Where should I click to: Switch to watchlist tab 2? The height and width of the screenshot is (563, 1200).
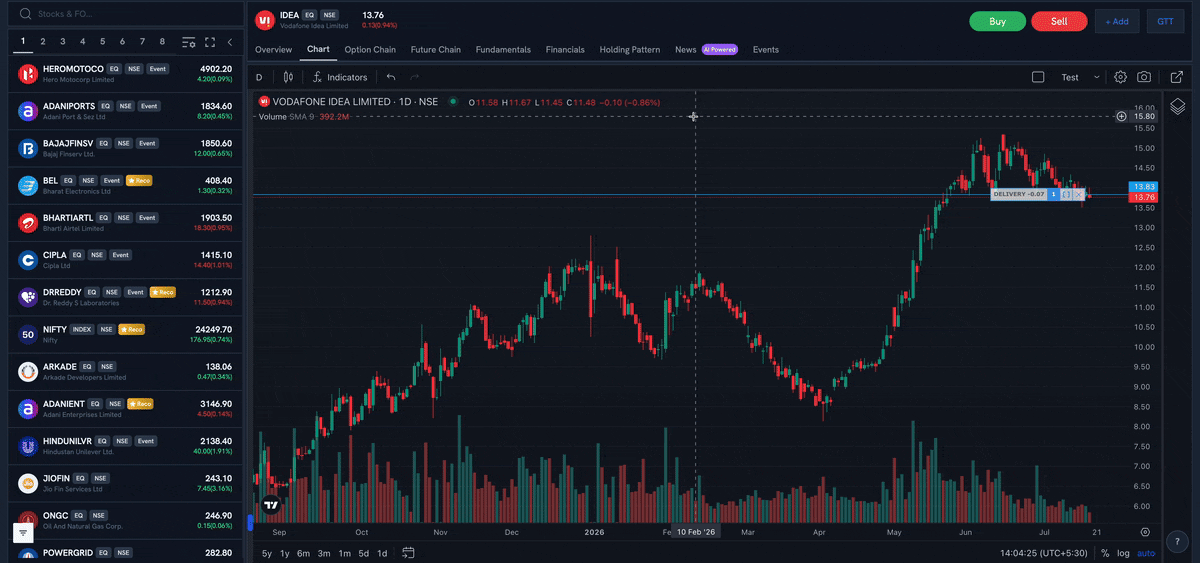[x=43, y=42]
